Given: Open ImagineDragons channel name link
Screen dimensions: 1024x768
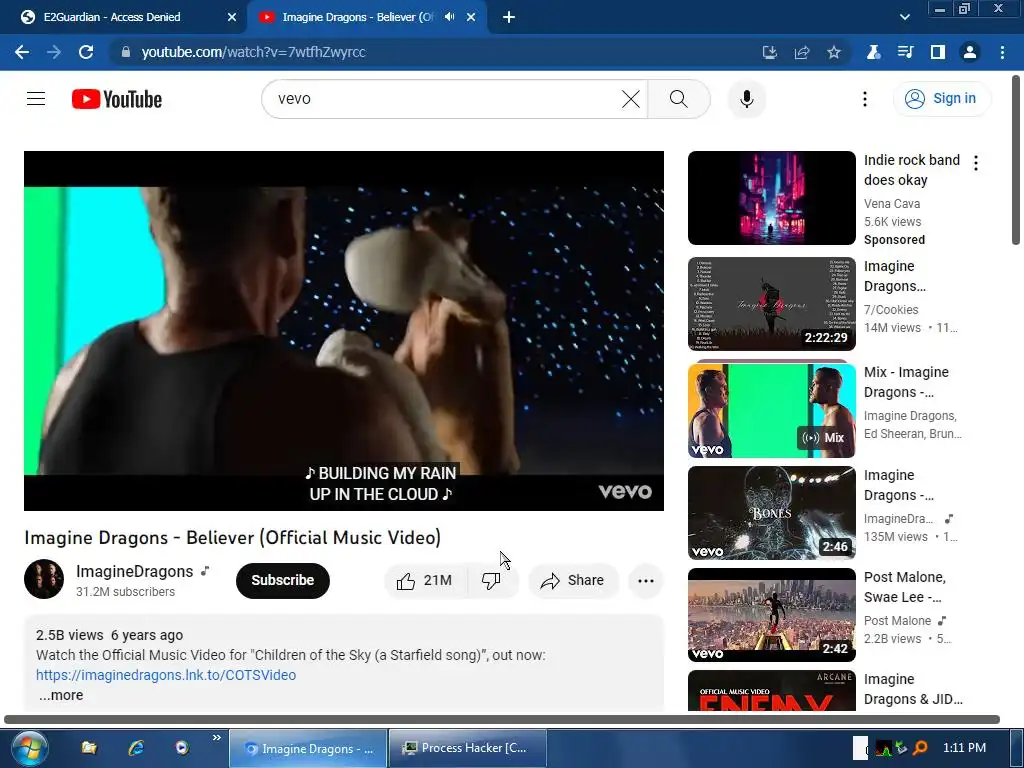Looking at the screenshot, I should 135,571.
